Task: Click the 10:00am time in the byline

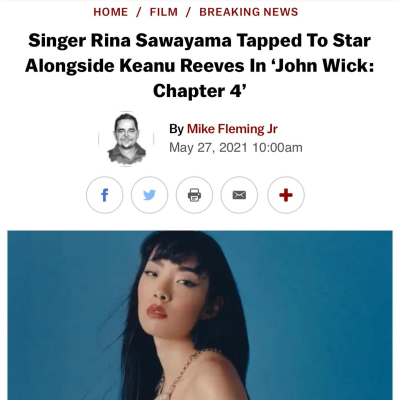Action: (277, 148)
